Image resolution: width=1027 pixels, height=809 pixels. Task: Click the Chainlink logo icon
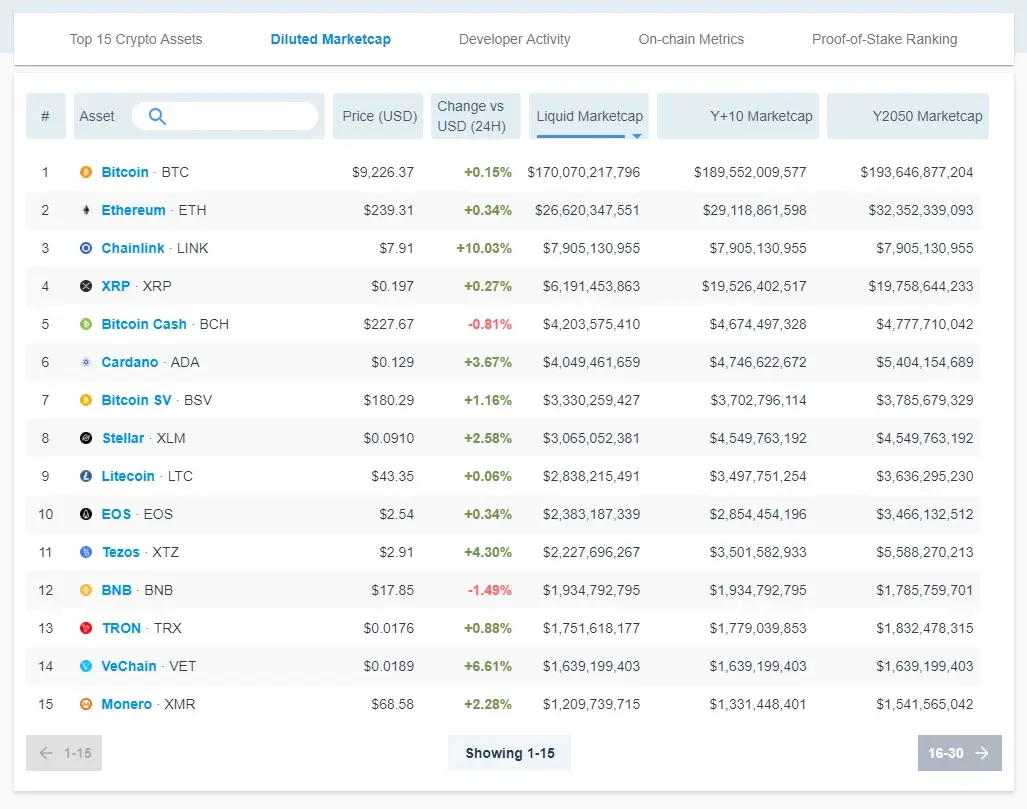click(86, 248)
